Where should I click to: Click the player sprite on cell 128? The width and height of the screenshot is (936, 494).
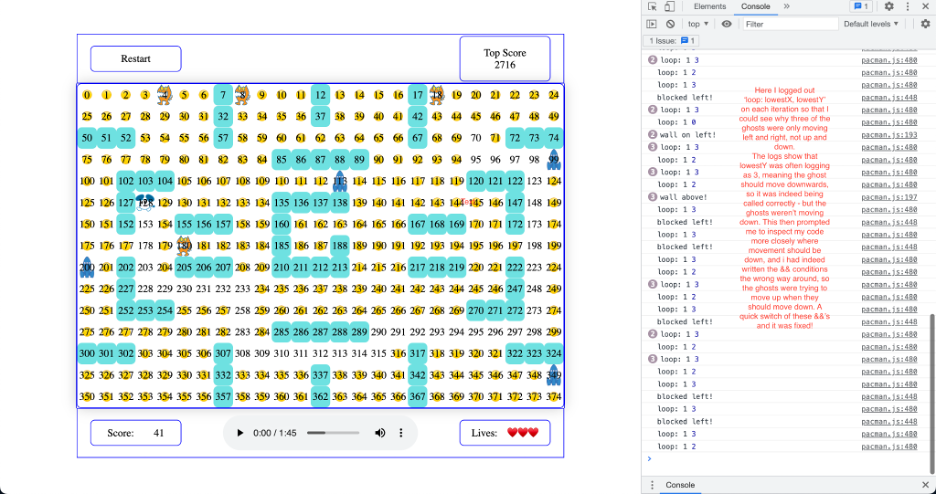coord(144,202)
